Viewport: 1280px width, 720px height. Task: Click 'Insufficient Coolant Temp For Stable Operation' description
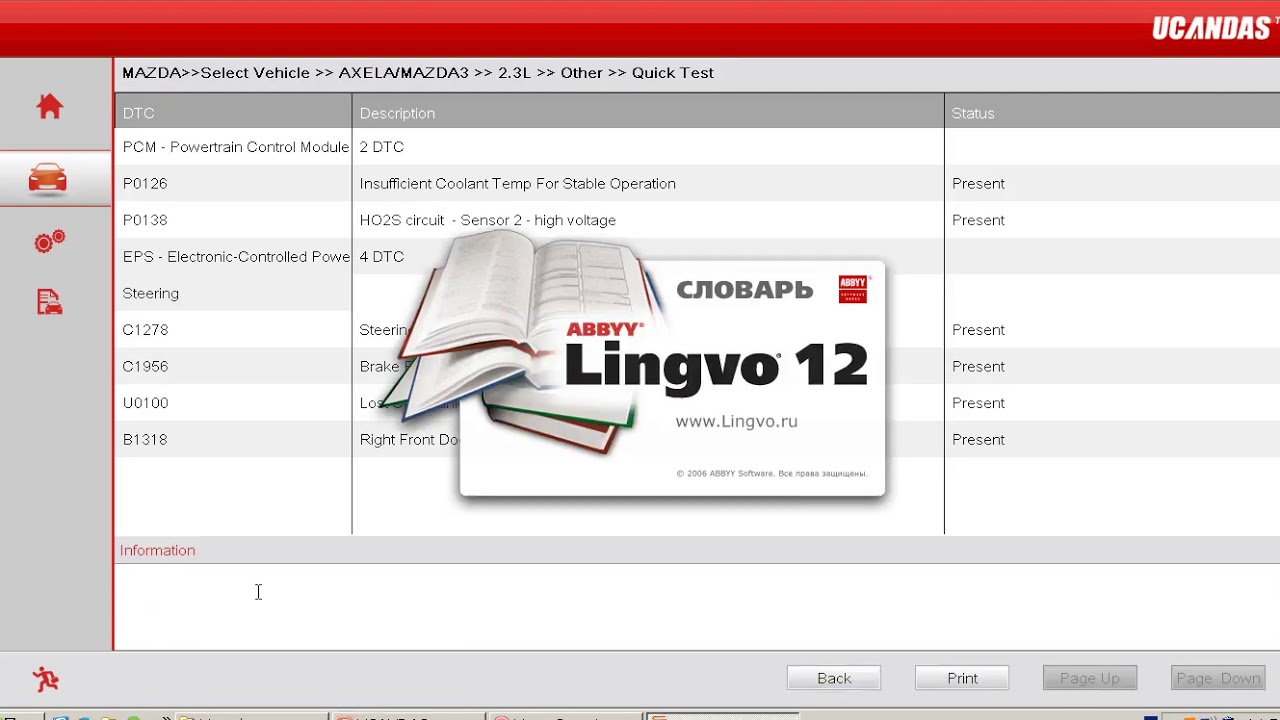(517, 184)
